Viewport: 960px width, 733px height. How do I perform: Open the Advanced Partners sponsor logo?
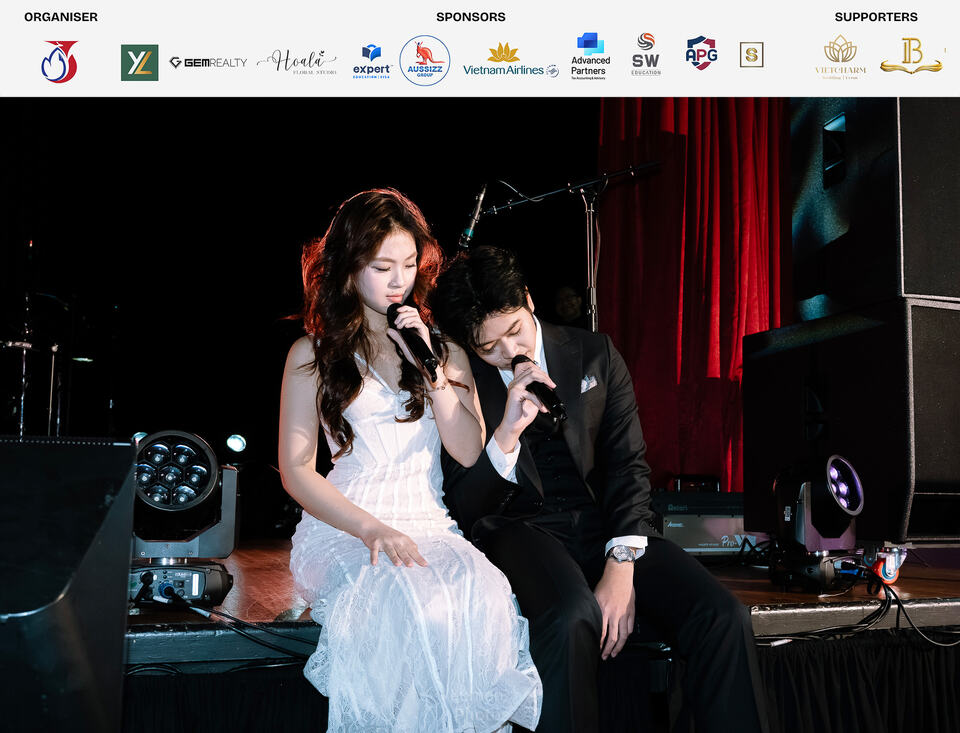click(x=590, y=56)
